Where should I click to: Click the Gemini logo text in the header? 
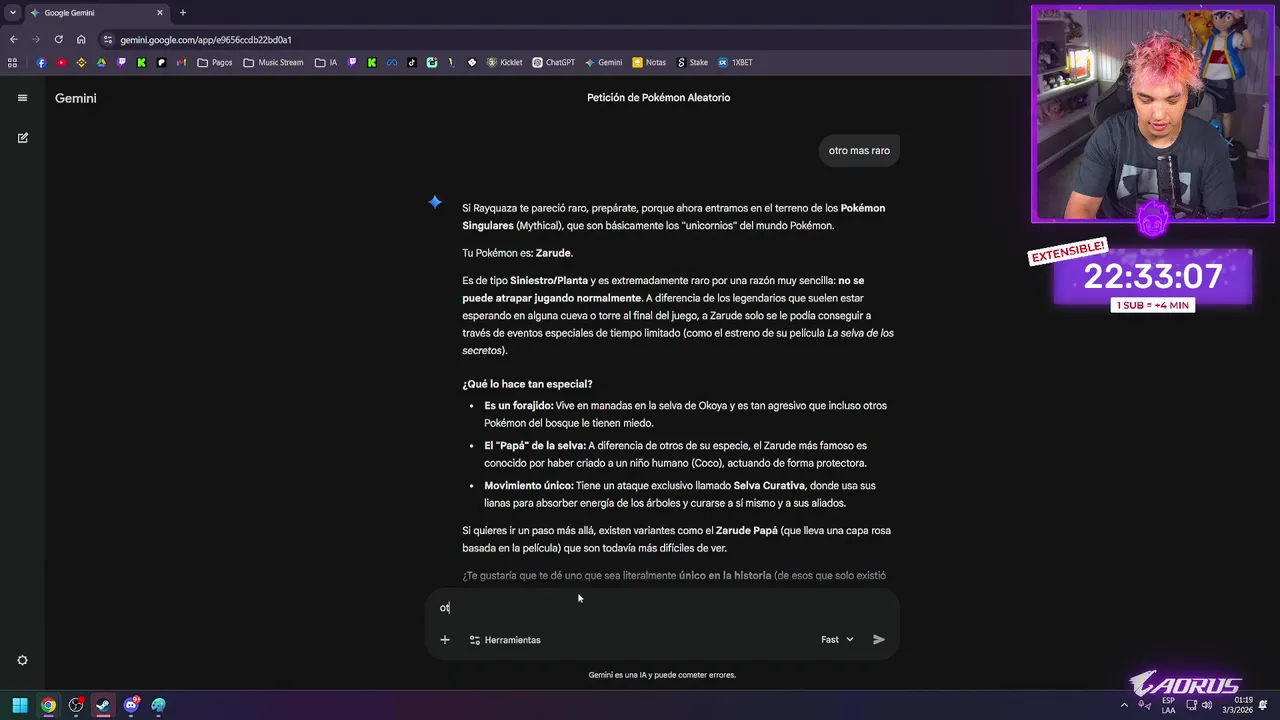tap(76, 98)
